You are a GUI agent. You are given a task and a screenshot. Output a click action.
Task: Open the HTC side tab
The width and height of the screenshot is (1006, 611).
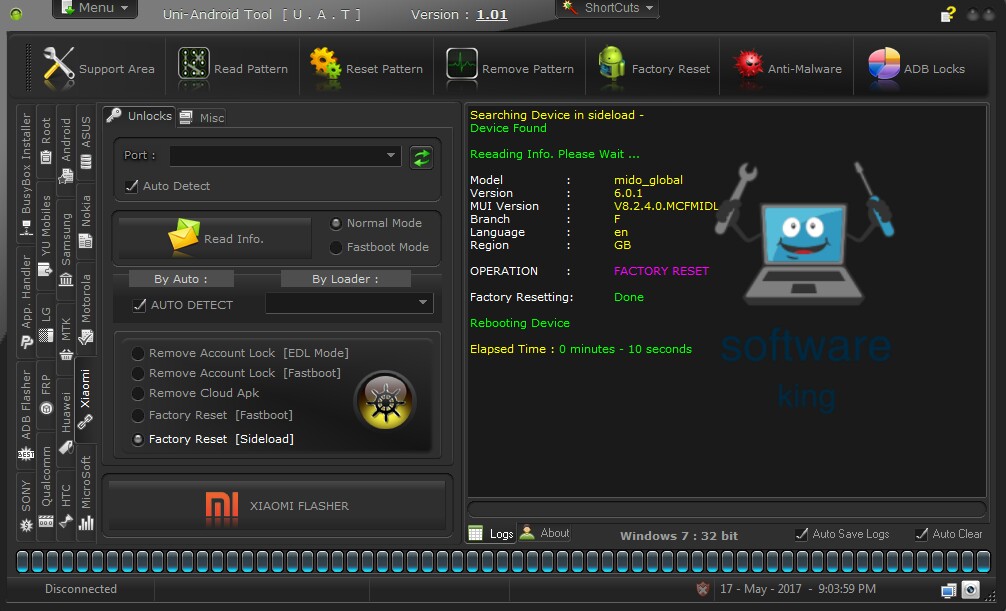point(66,505)
